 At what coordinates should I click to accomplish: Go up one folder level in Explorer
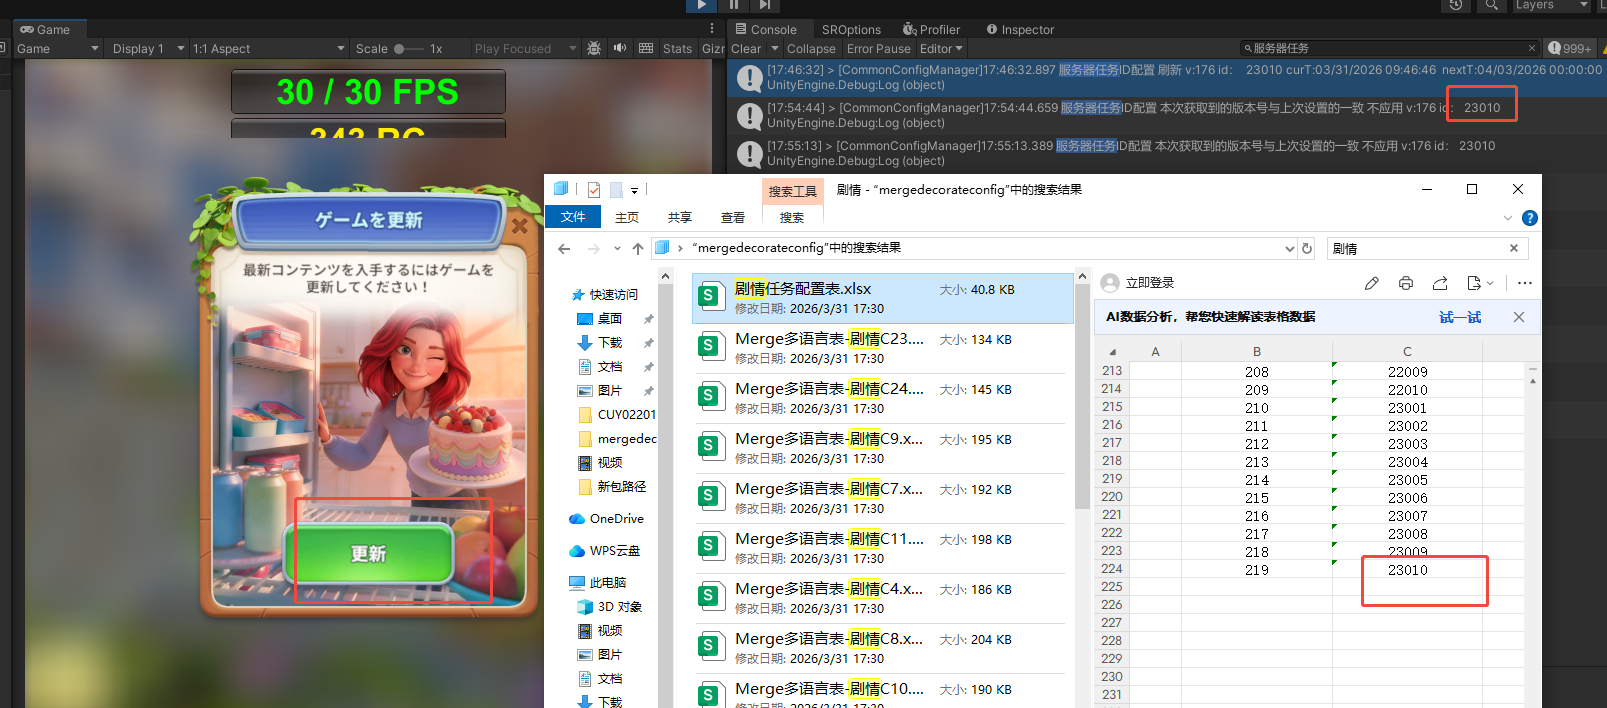pos(638,249)
